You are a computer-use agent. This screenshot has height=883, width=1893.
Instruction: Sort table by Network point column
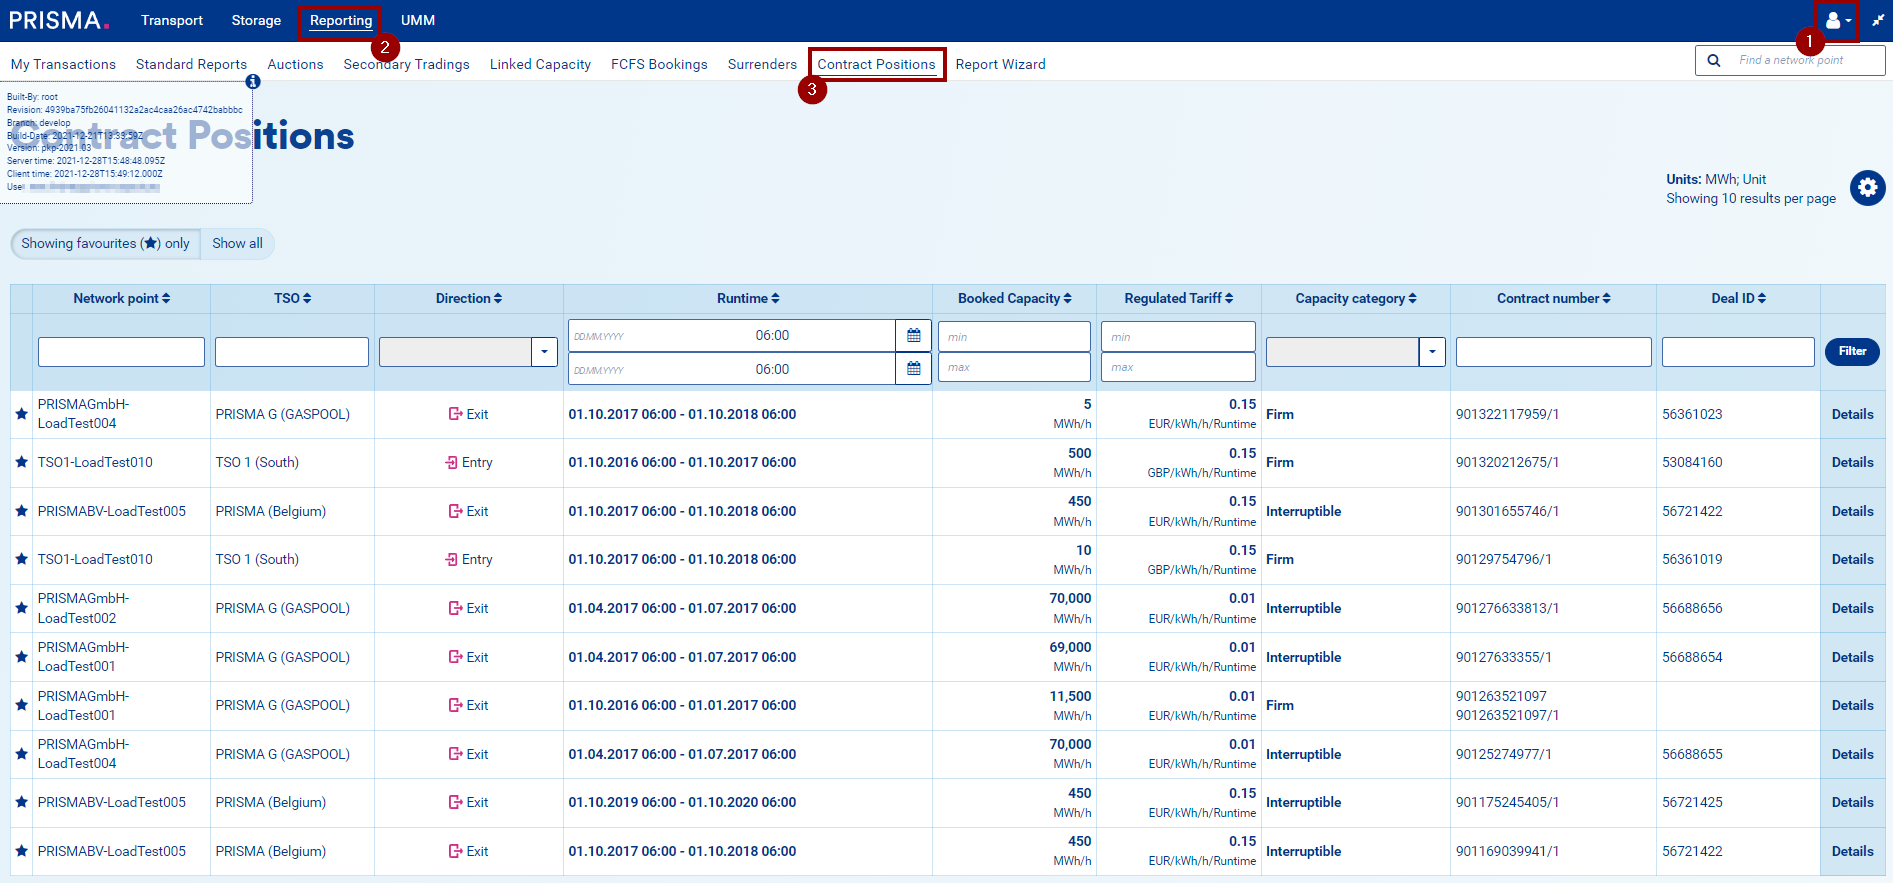point(121,298)
